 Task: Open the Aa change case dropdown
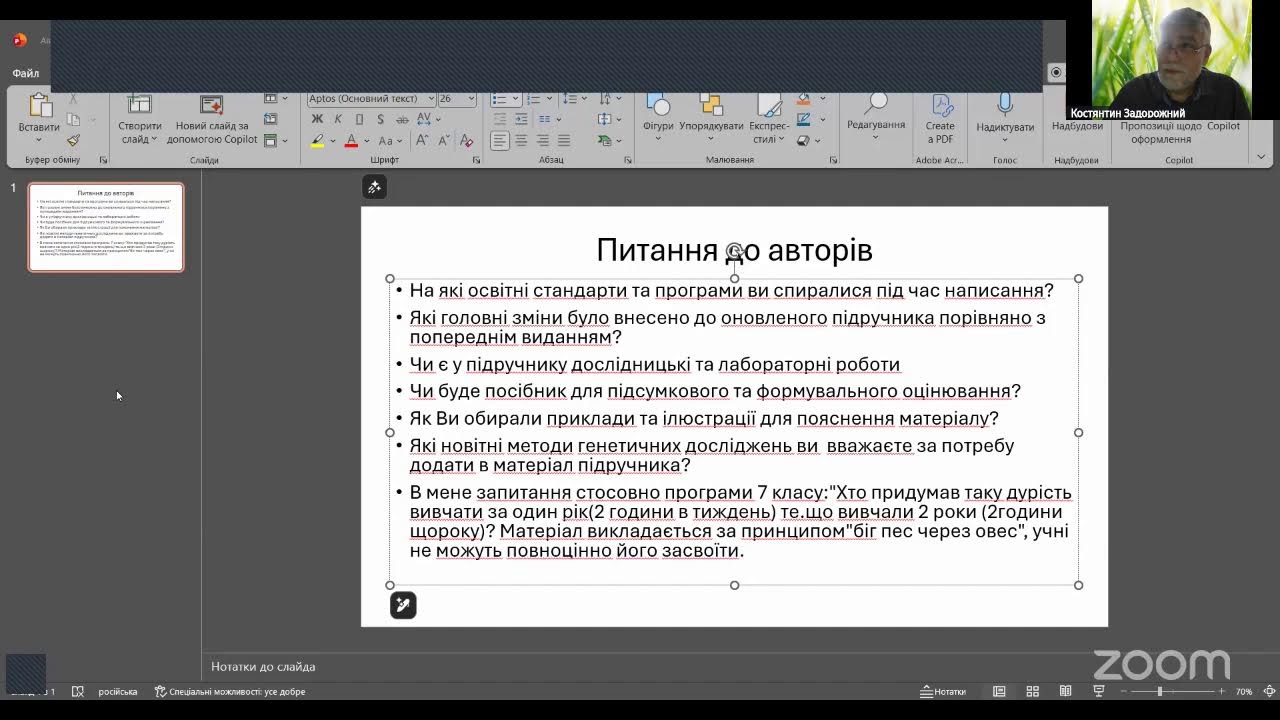(389, 141)
